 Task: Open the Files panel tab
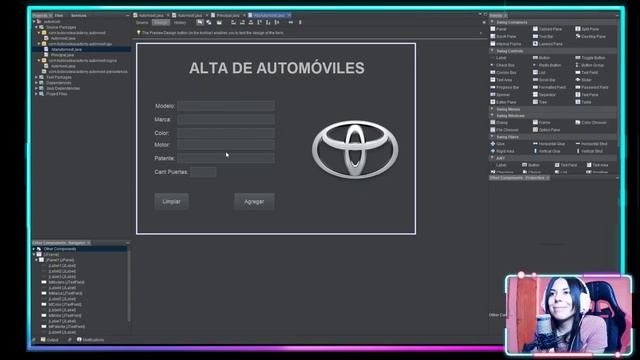[59, 16]
